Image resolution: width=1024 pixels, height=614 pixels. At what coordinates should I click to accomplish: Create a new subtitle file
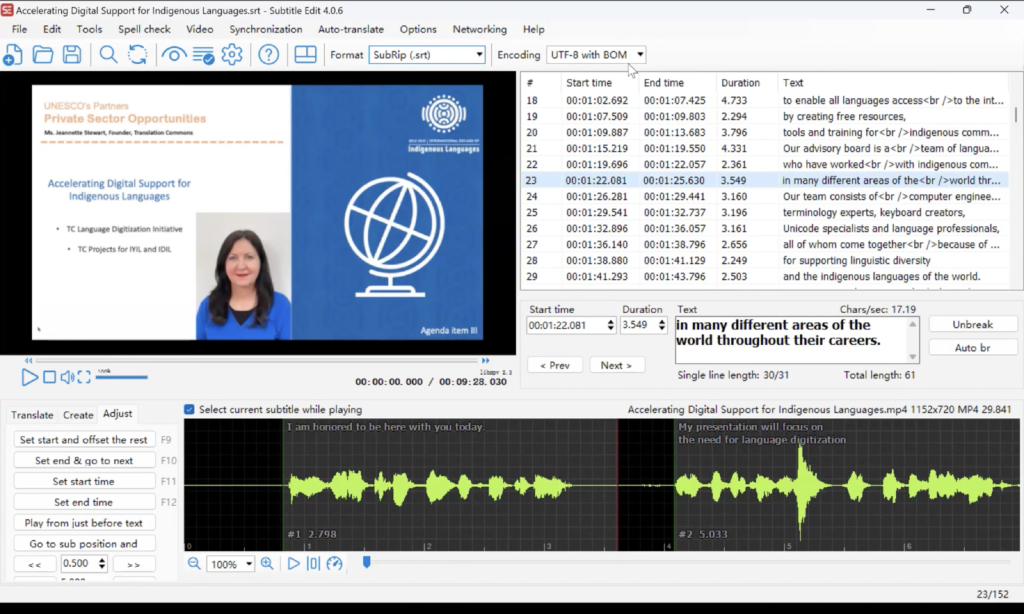(13, 55)
